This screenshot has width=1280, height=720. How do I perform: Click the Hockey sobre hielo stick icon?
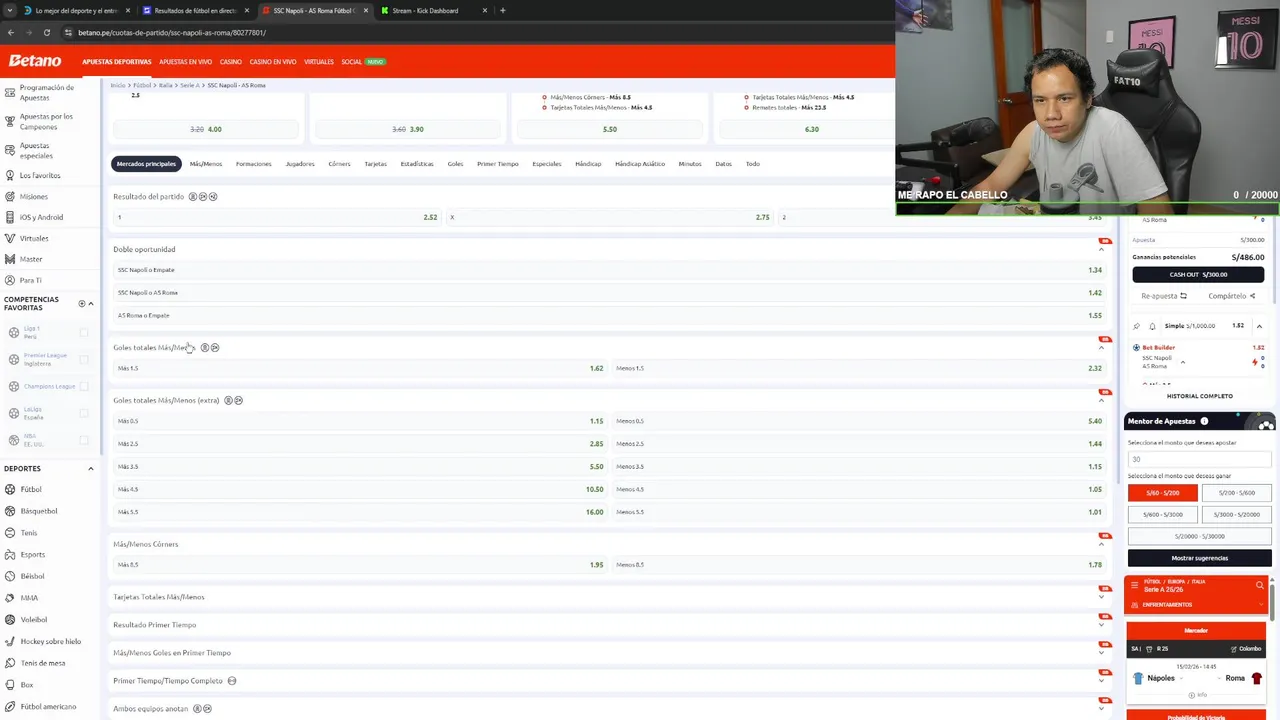(10, 641)
